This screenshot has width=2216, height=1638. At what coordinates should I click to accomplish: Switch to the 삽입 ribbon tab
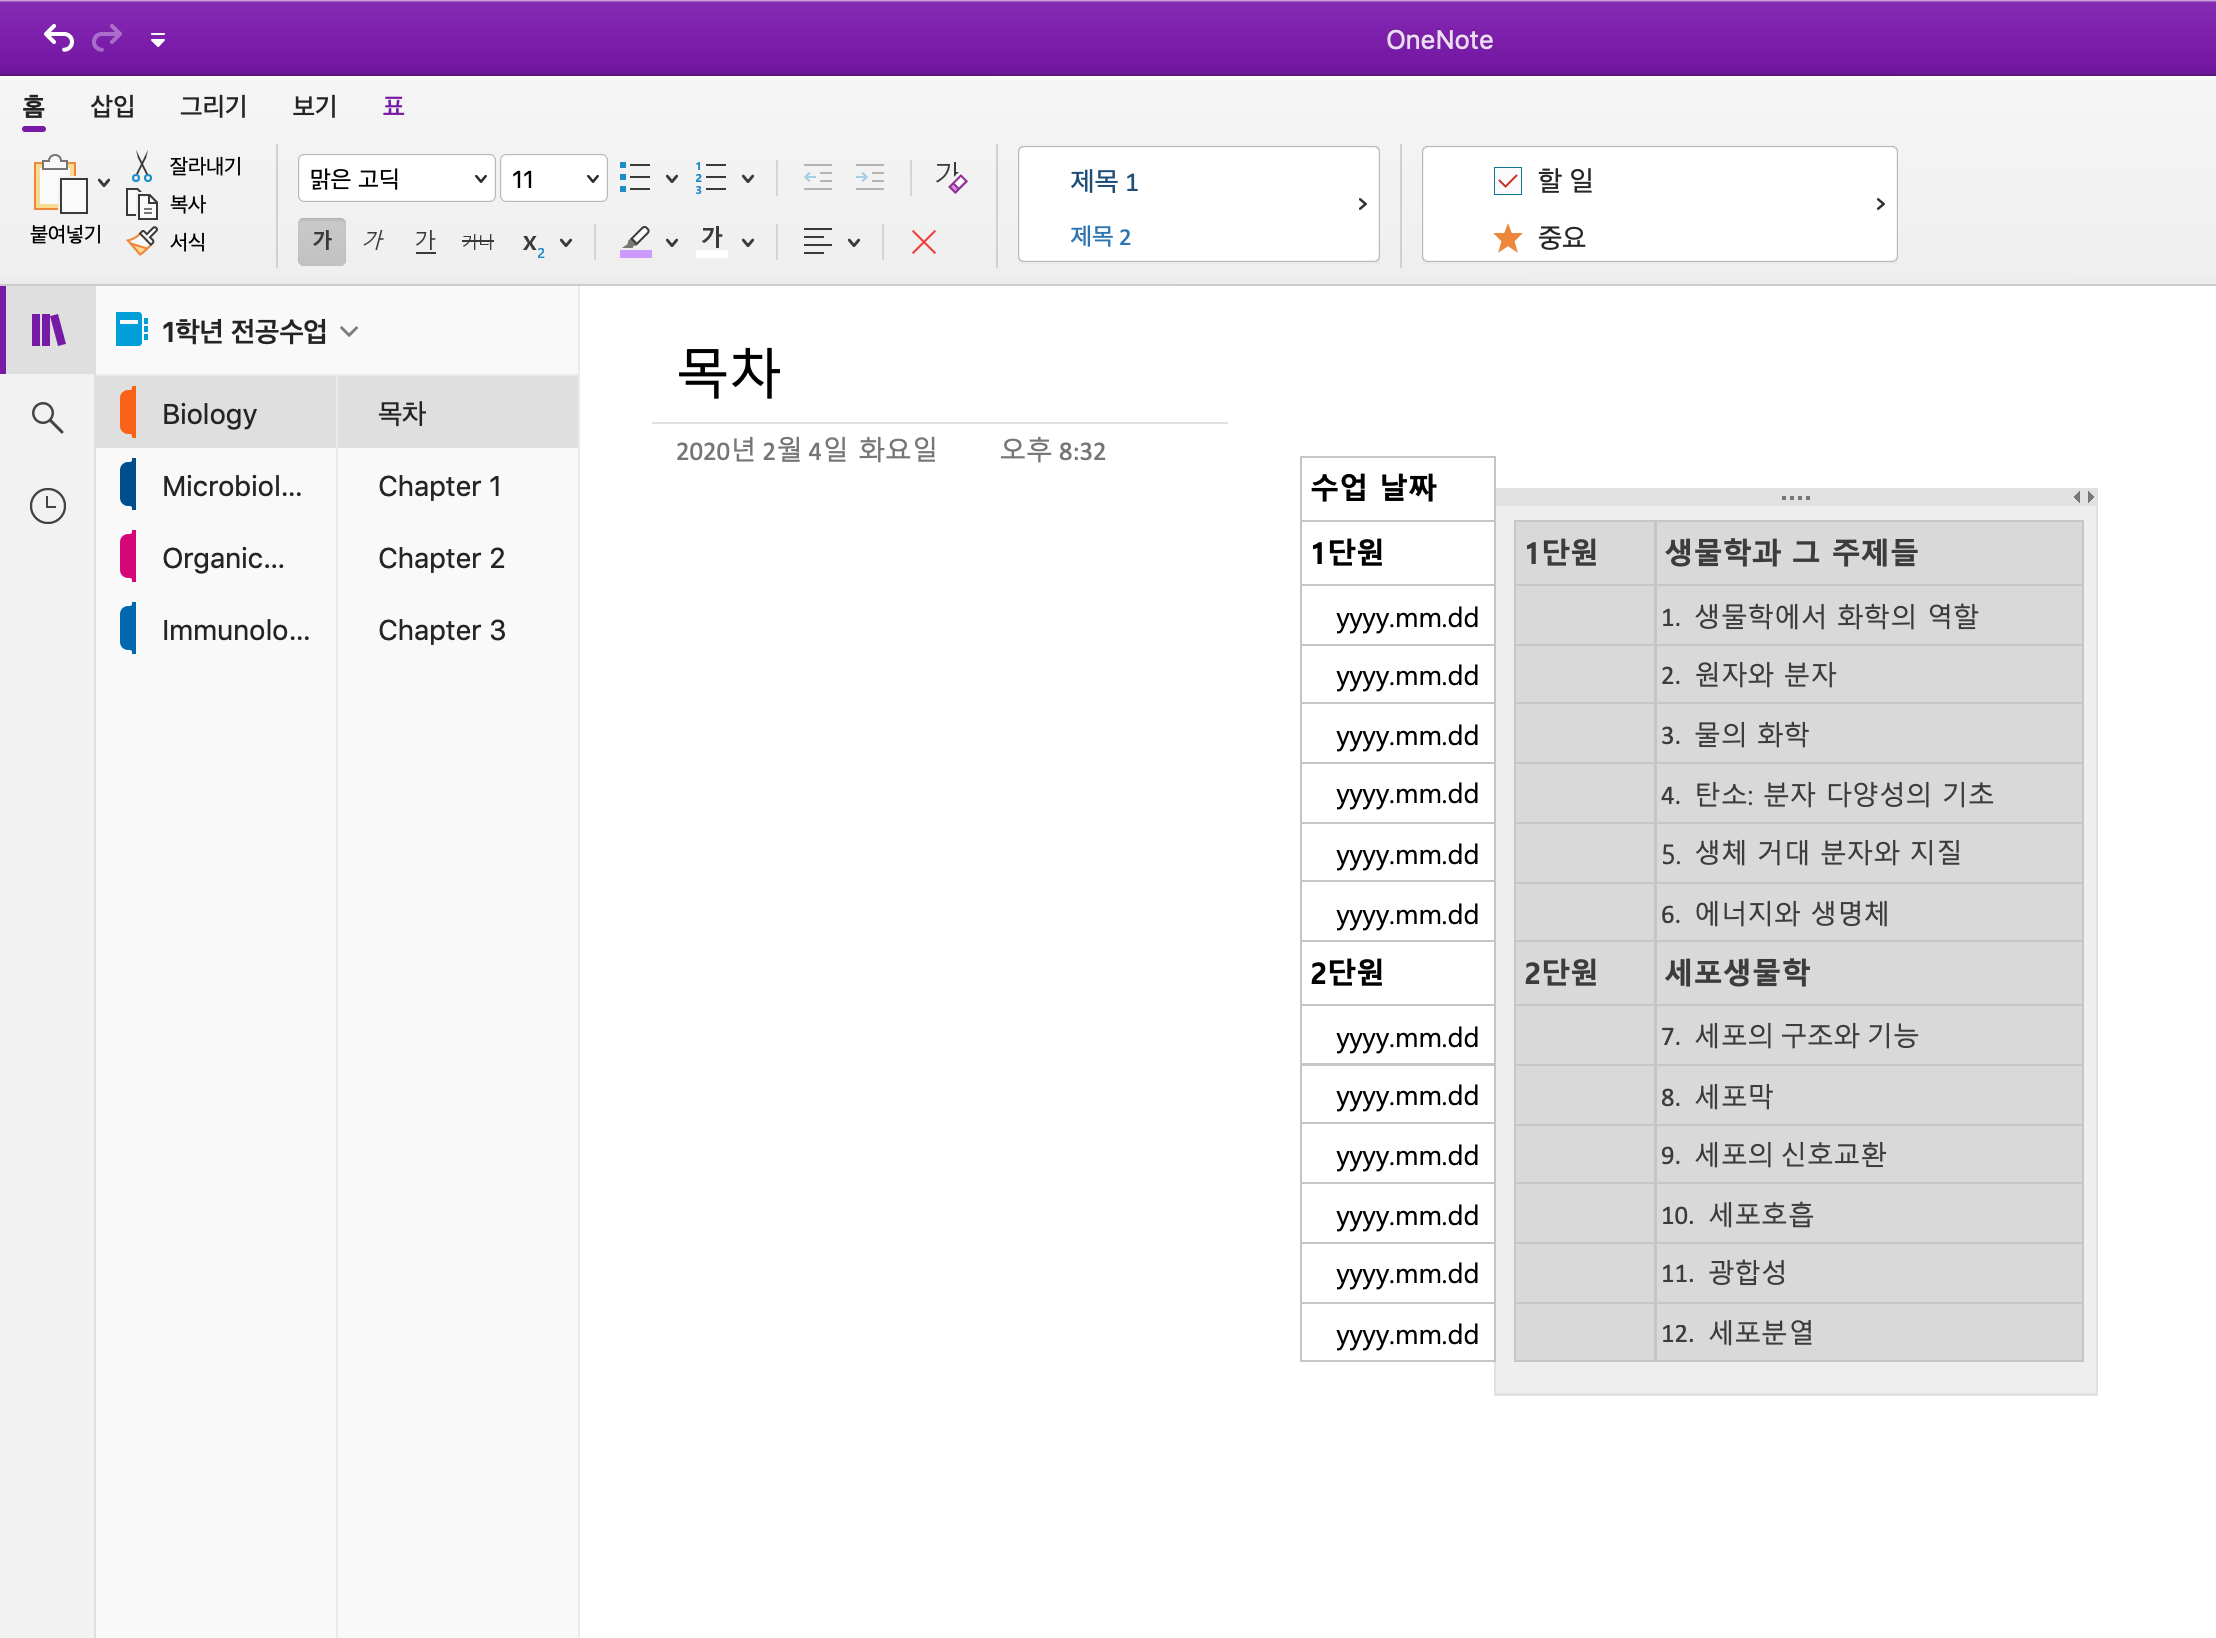click(112, 106)
